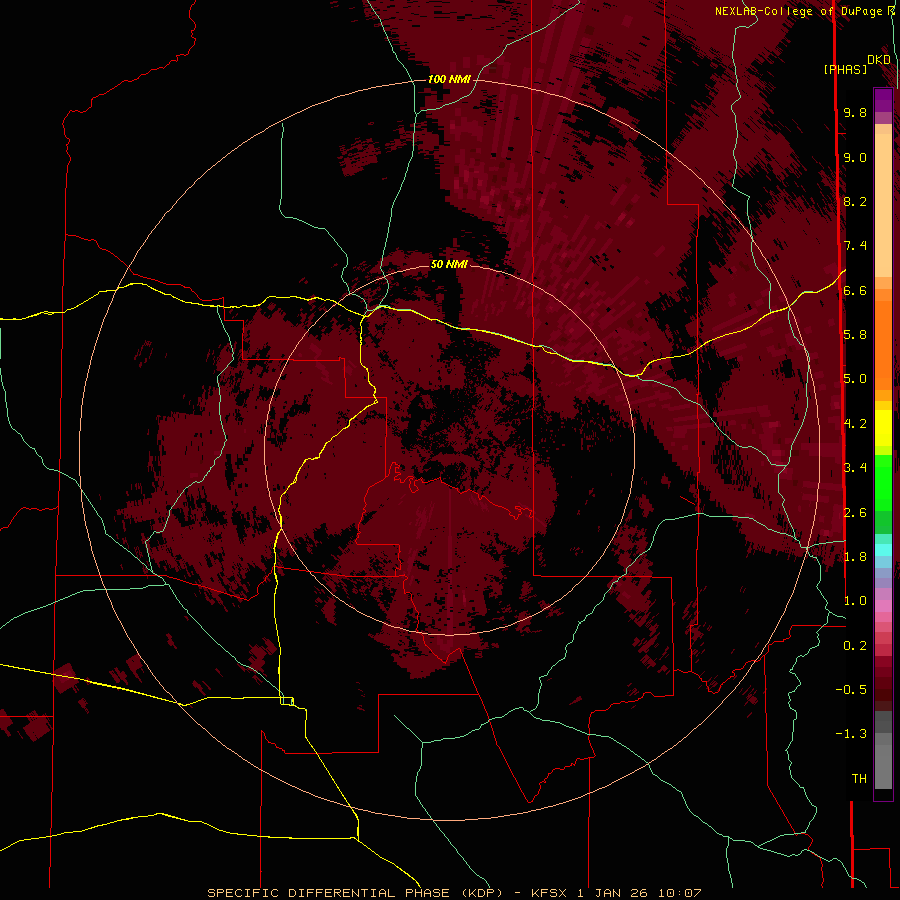Click the 100 NMI range ring label
This screenshot has width=900, height=900.
coord(449,79)
